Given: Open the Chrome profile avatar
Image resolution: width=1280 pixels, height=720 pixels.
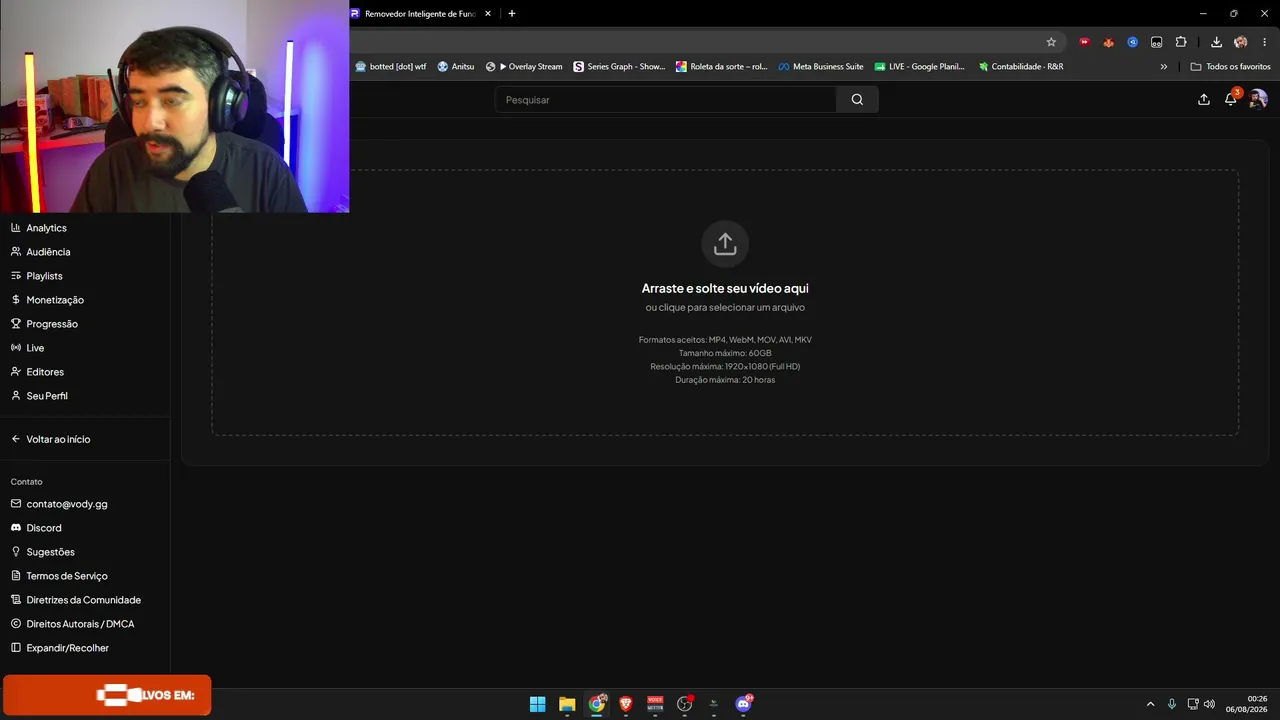Looking at the screenshot, I should (1241, 42).
